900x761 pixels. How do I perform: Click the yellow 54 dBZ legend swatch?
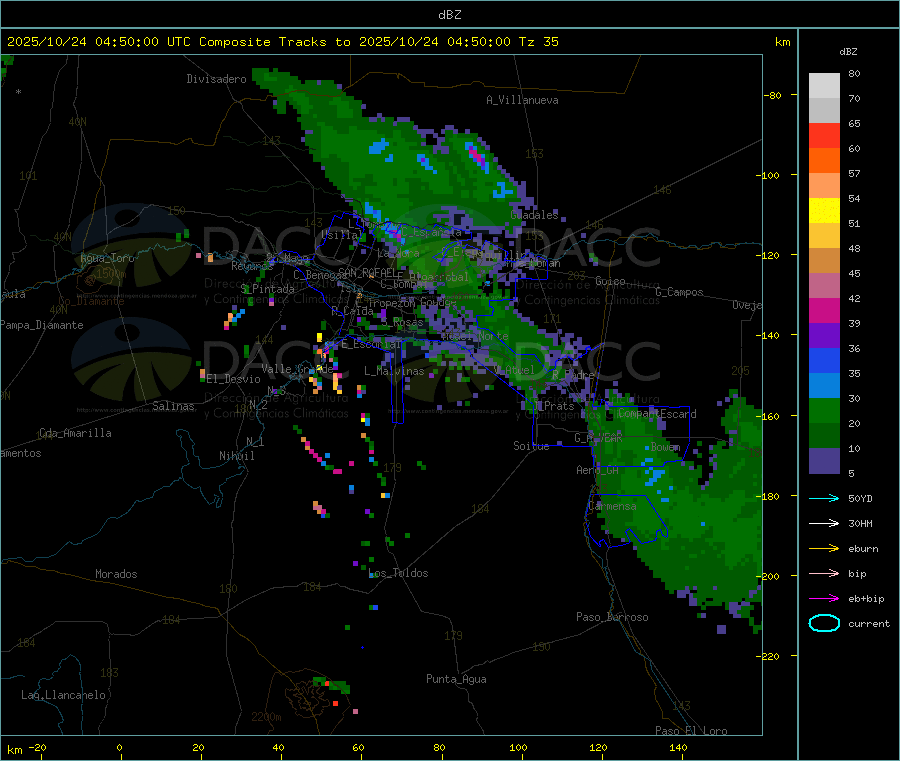tap(824, 211)
